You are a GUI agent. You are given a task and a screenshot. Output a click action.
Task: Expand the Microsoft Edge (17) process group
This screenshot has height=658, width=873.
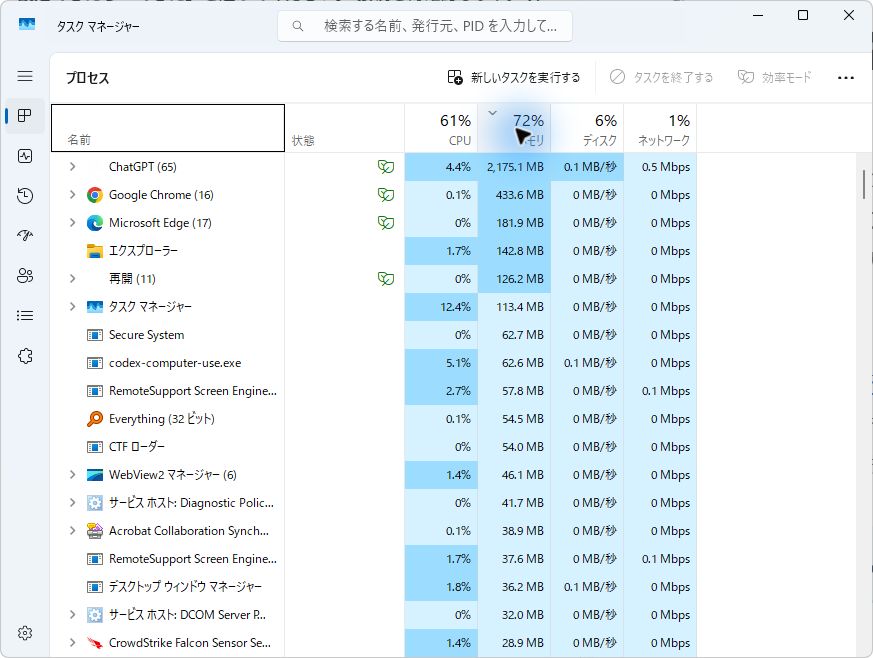tap(72, 223)
